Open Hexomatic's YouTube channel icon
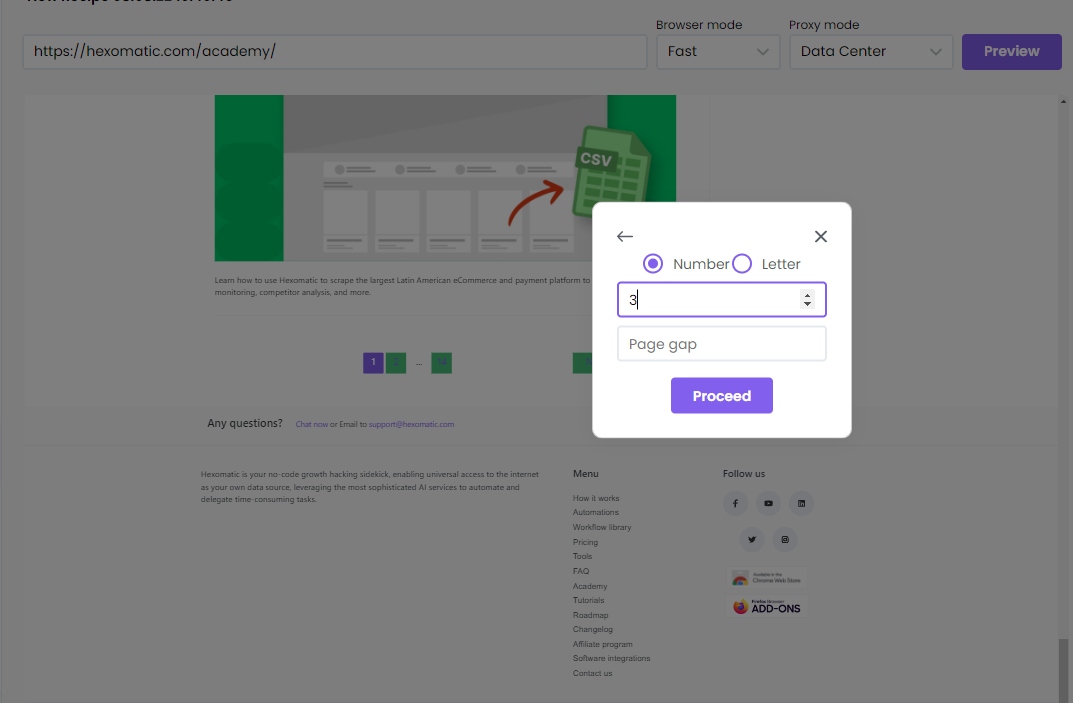Screen dimensions: 1073x703 [x=768, y=503]
